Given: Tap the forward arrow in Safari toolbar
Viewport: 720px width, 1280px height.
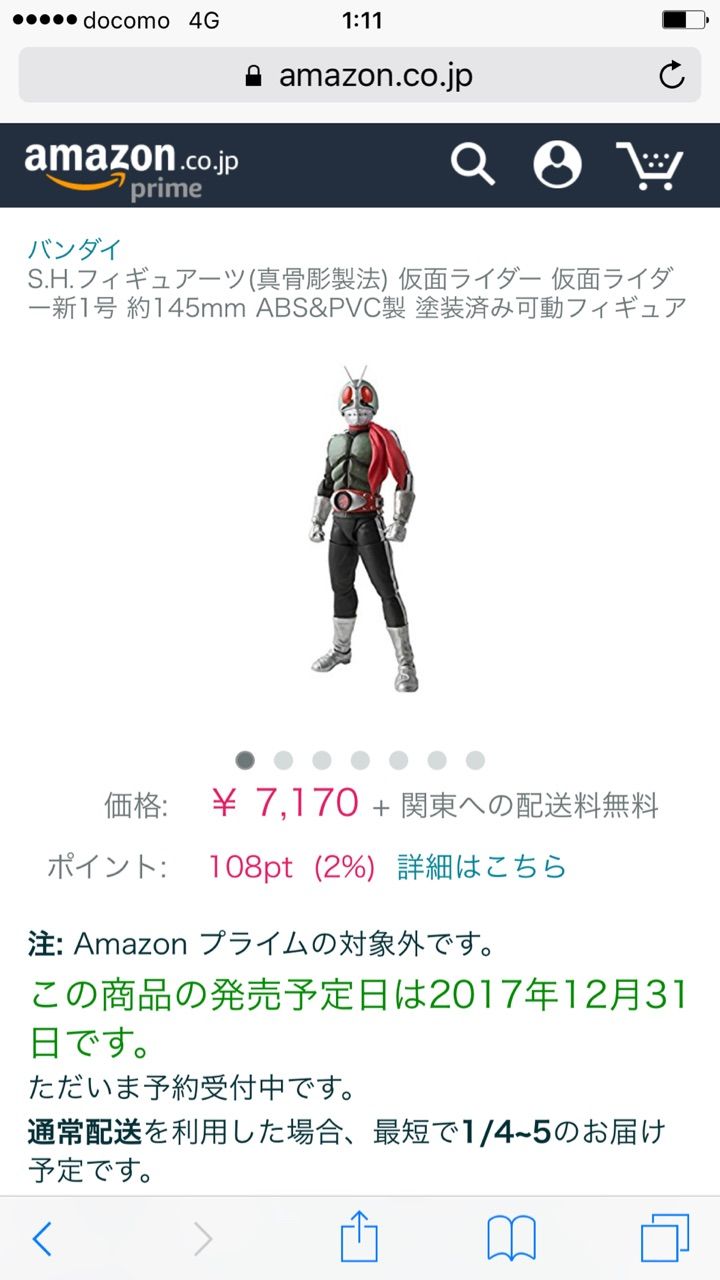Looking at the screenshot, I should [x=203, y=1239].
